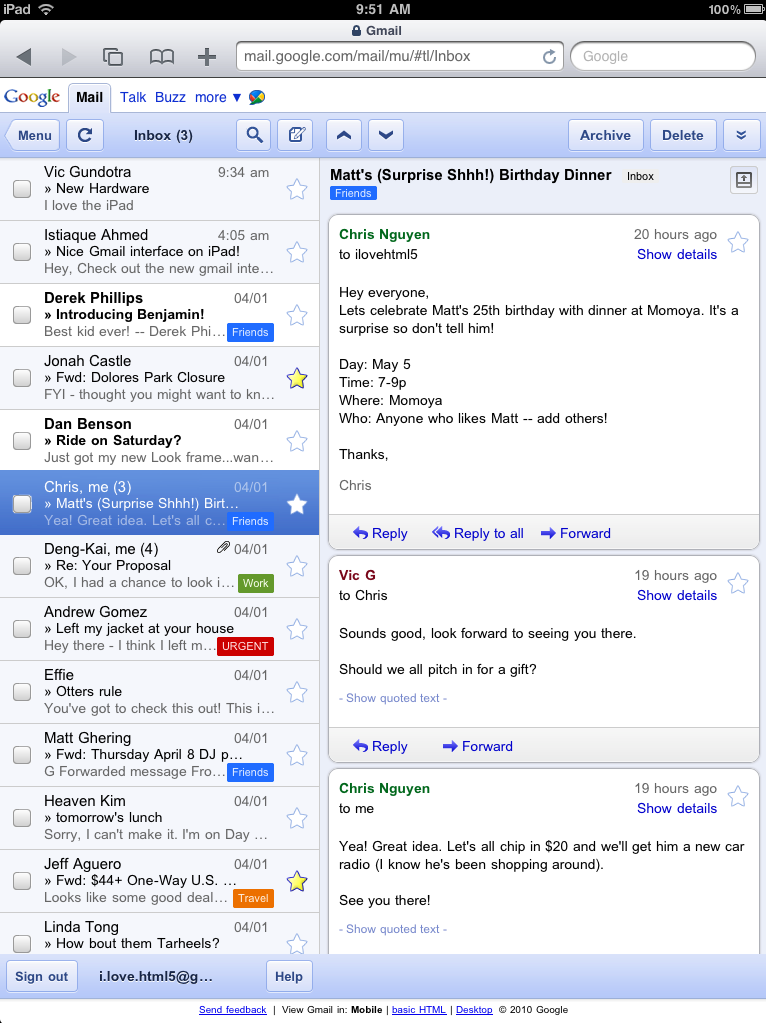
Task: Go to next conversation with down arrow
Action: pyautogui.click(x=386, y=135)
